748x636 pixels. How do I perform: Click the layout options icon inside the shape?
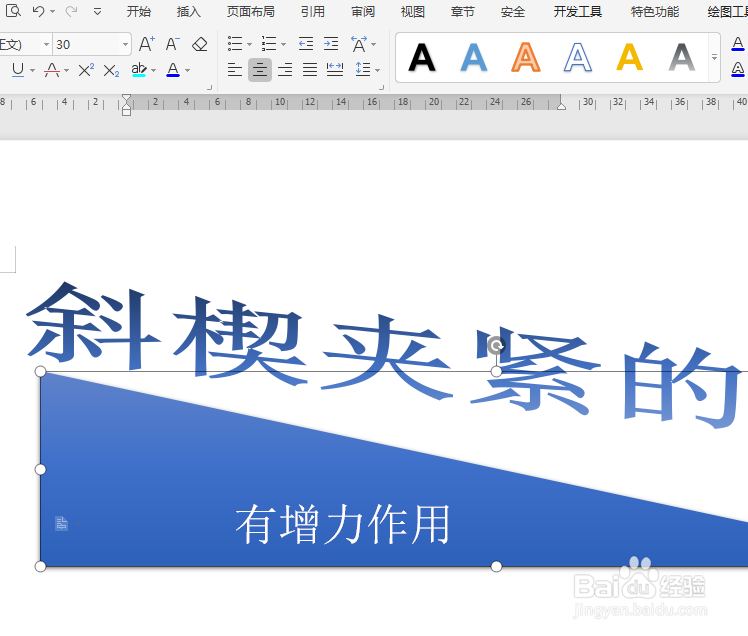point(62,523)
